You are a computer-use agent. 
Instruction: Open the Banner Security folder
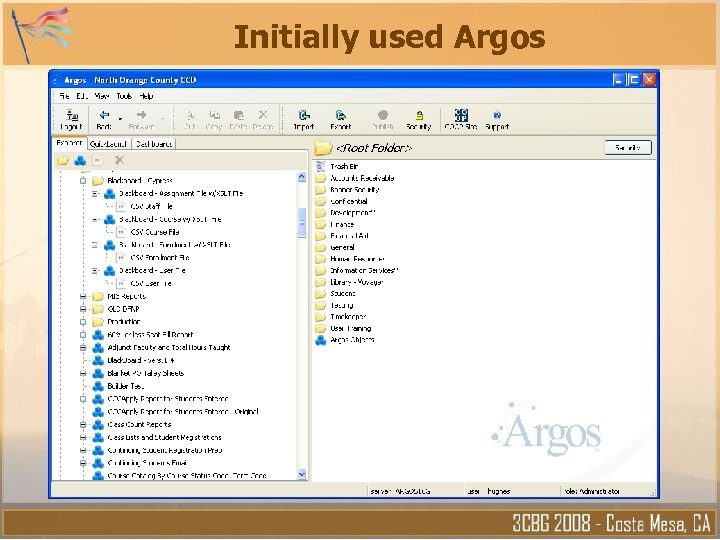click(354, 190)
